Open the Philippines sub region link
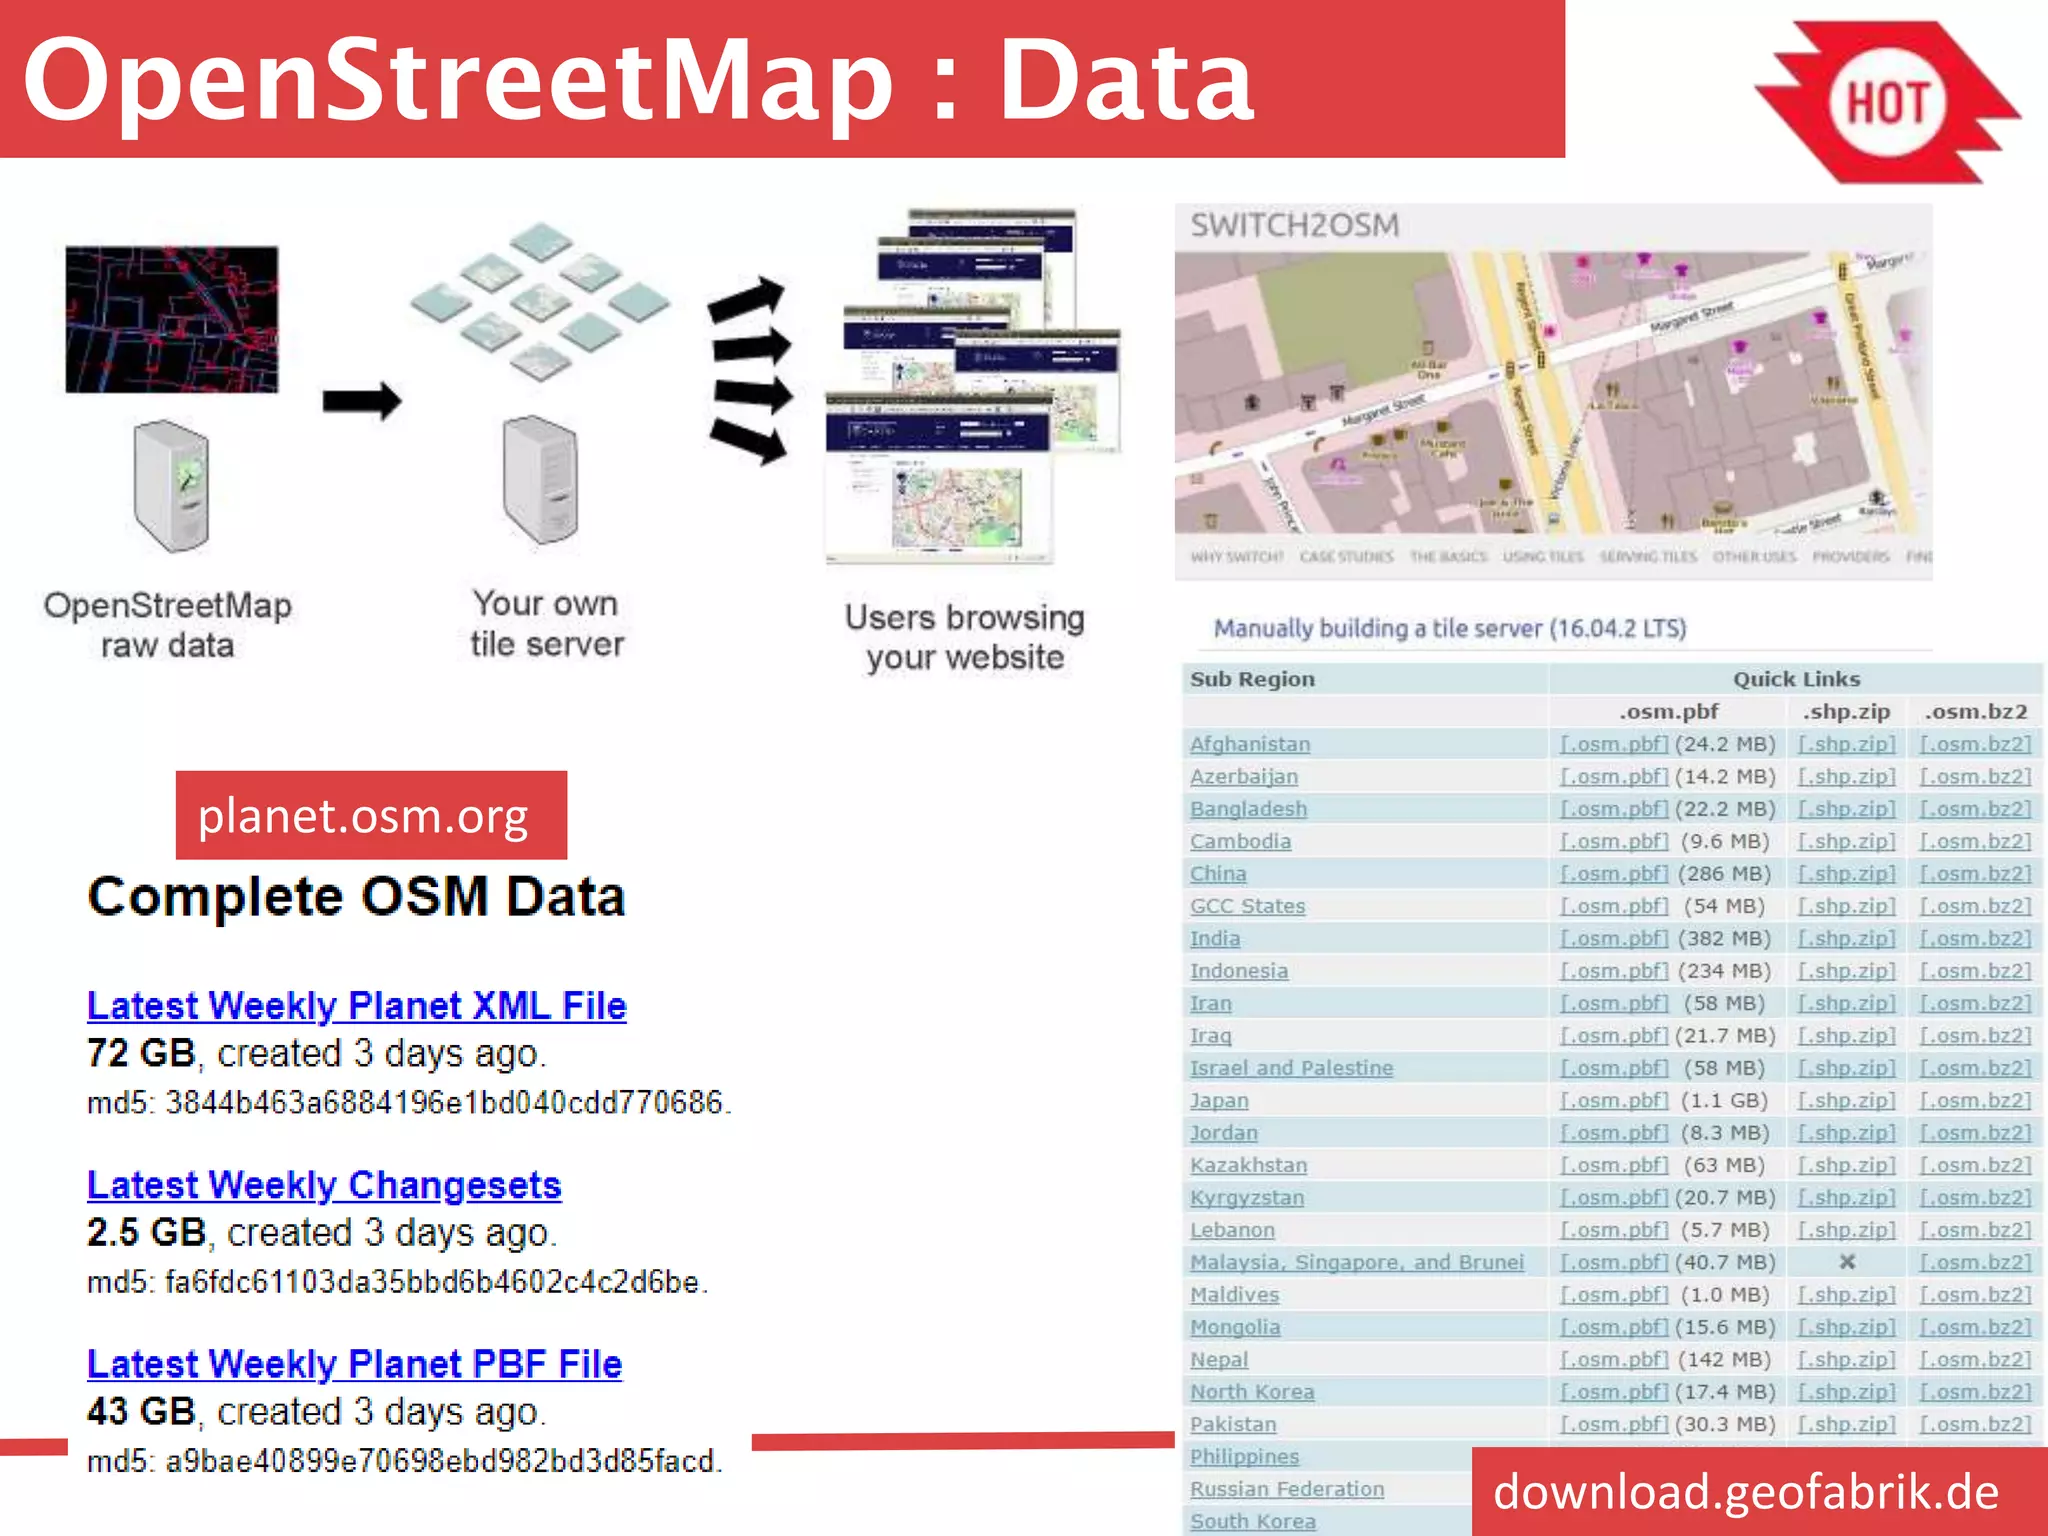The width and height of the screenshot is (2048, 1536). click(1244, 1456)
